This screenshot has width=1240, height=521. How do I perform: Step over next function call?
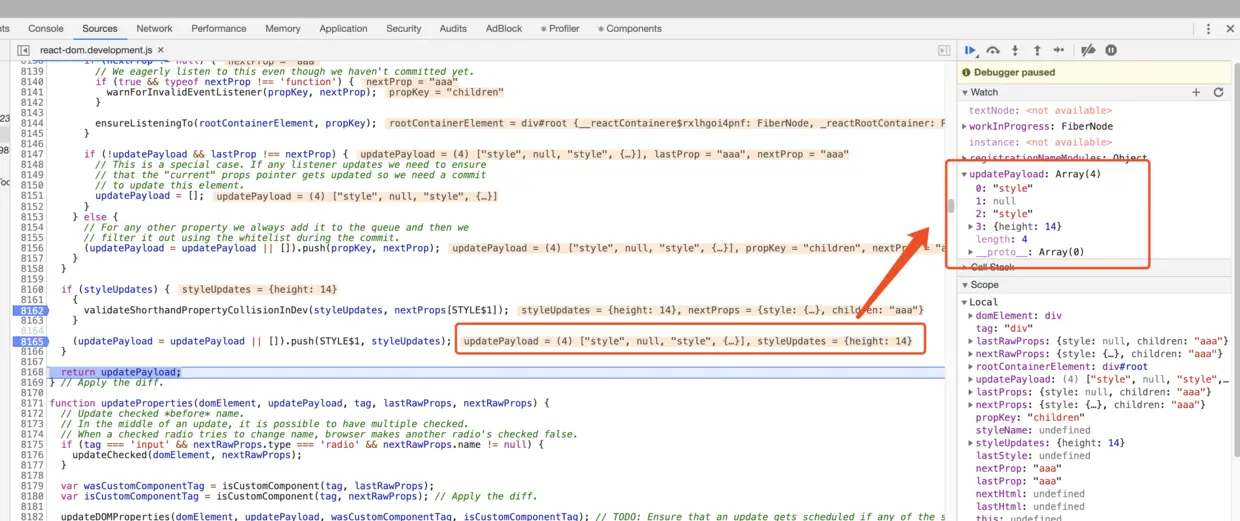click(993, 50)
